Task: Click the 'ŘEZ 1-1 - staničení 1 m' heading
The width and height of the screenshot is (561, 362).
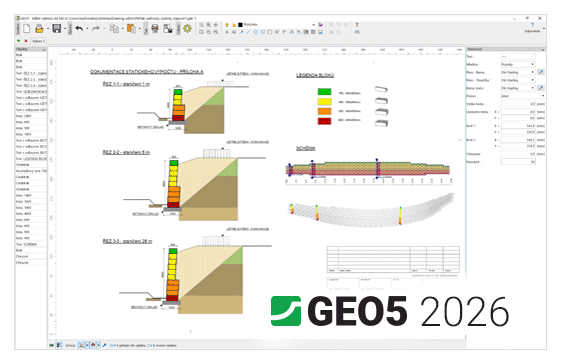Action: pyautogui.click(x=126, y=84)
